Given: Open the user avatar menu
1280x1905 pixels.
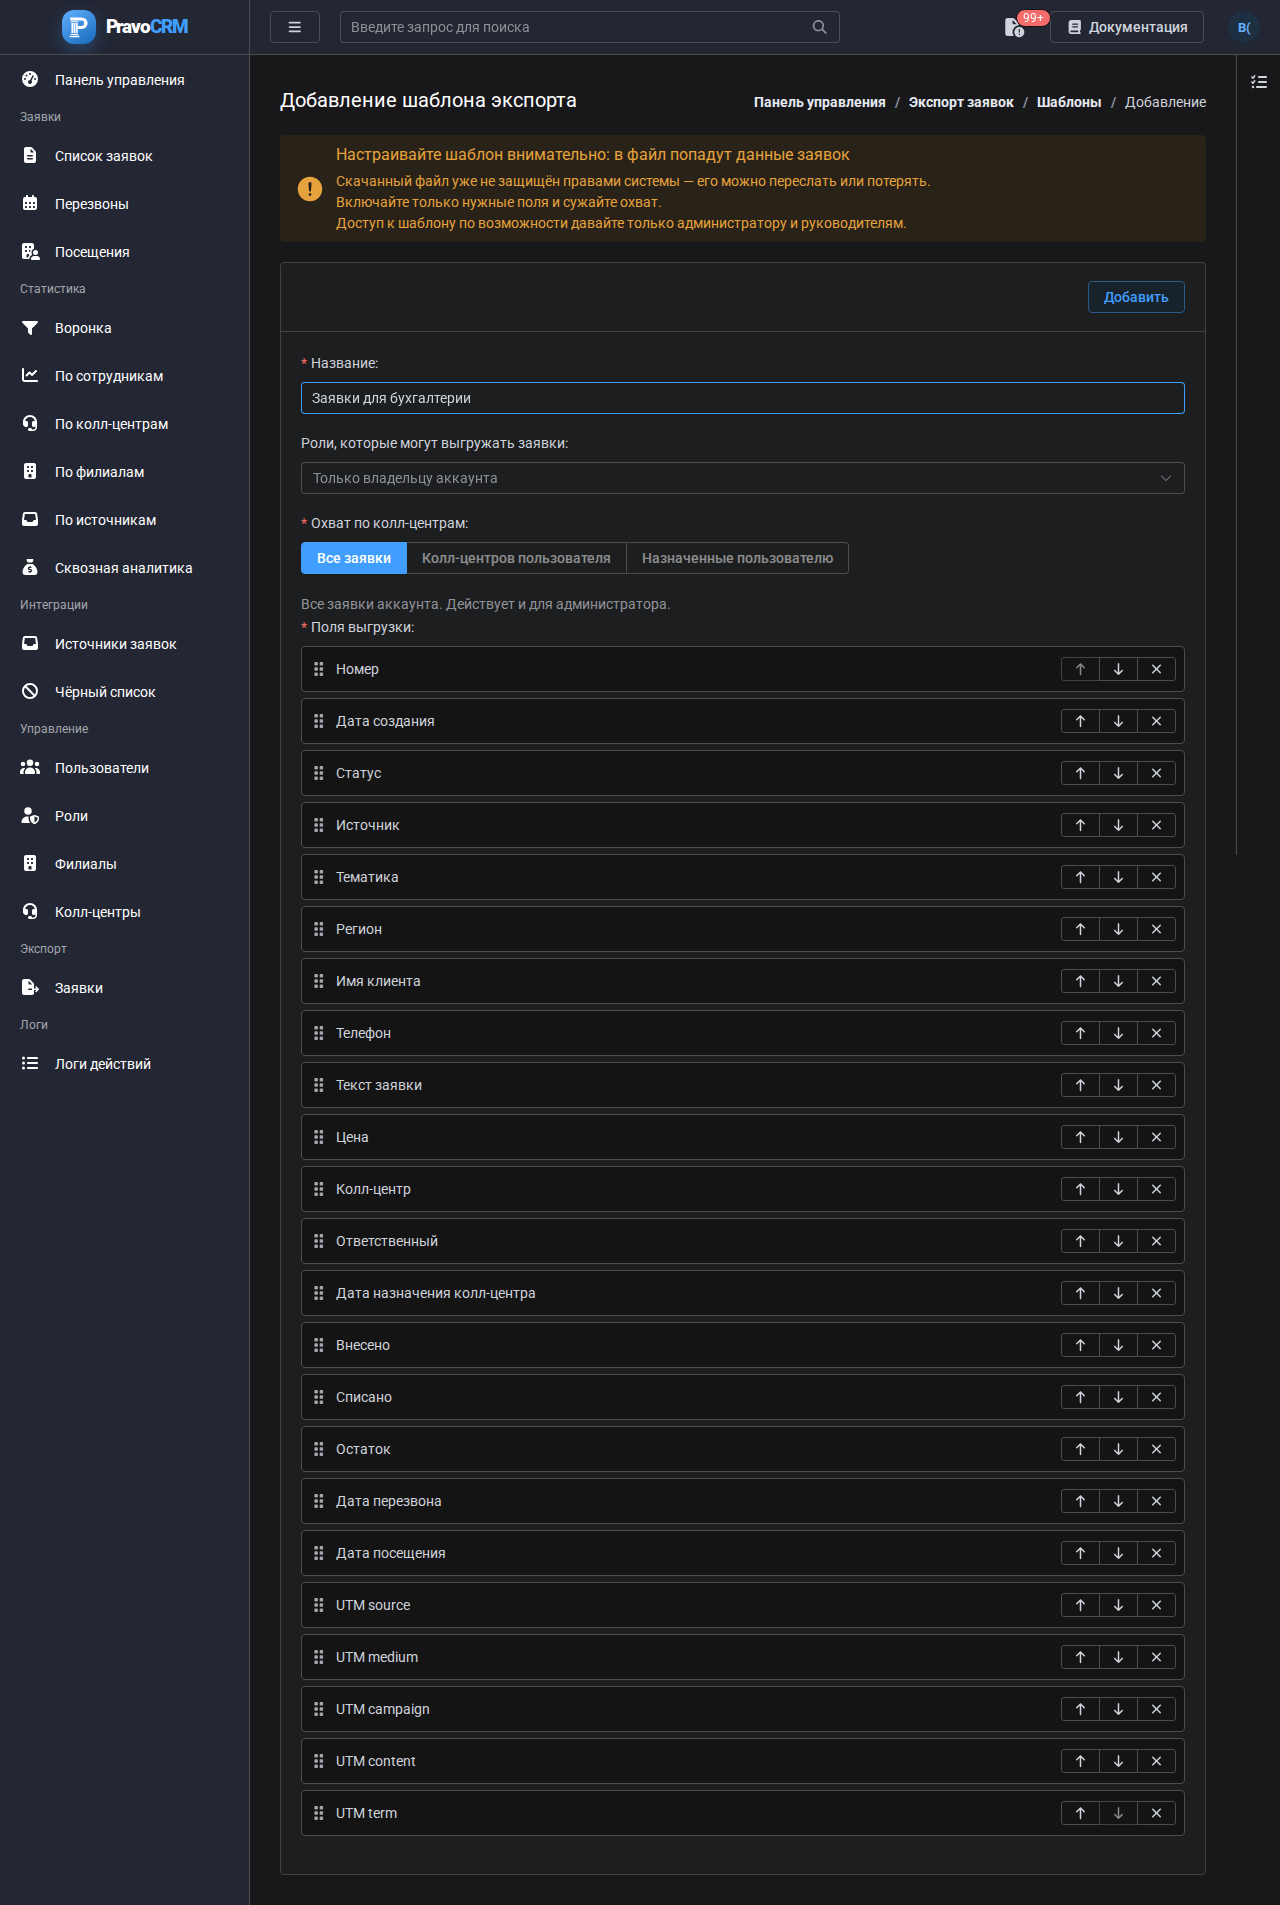Looking at the screenshot, I should (1244, 27).
